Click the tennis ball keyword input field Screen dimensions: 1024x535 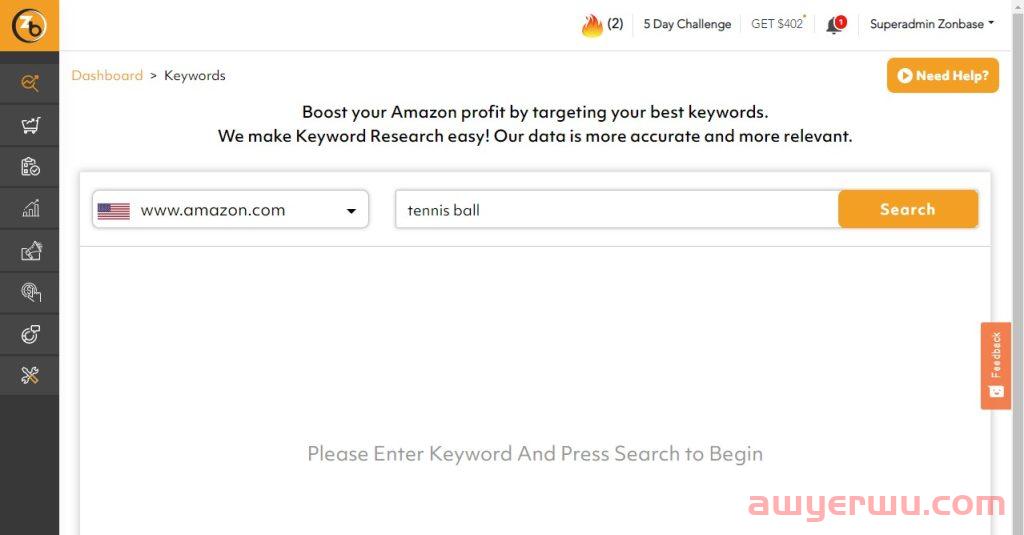(x=617, y=210)
